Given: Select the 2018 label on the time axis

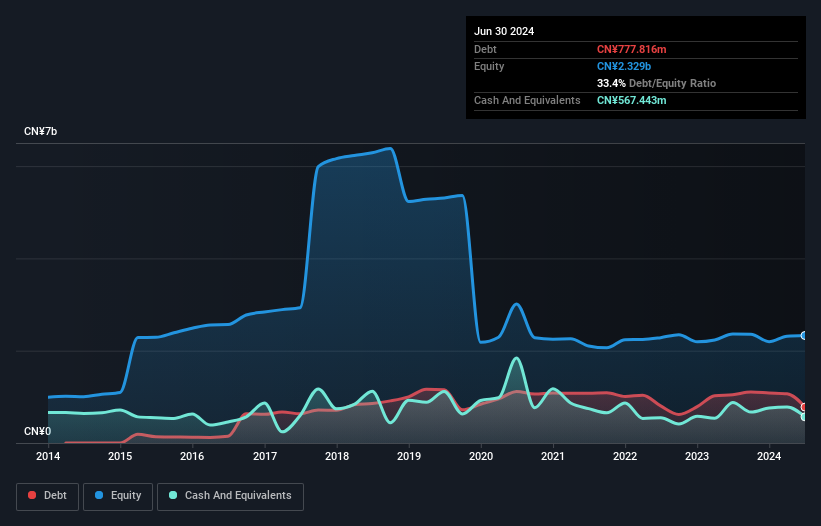Looking at the screenshot, I should (337, 456).
